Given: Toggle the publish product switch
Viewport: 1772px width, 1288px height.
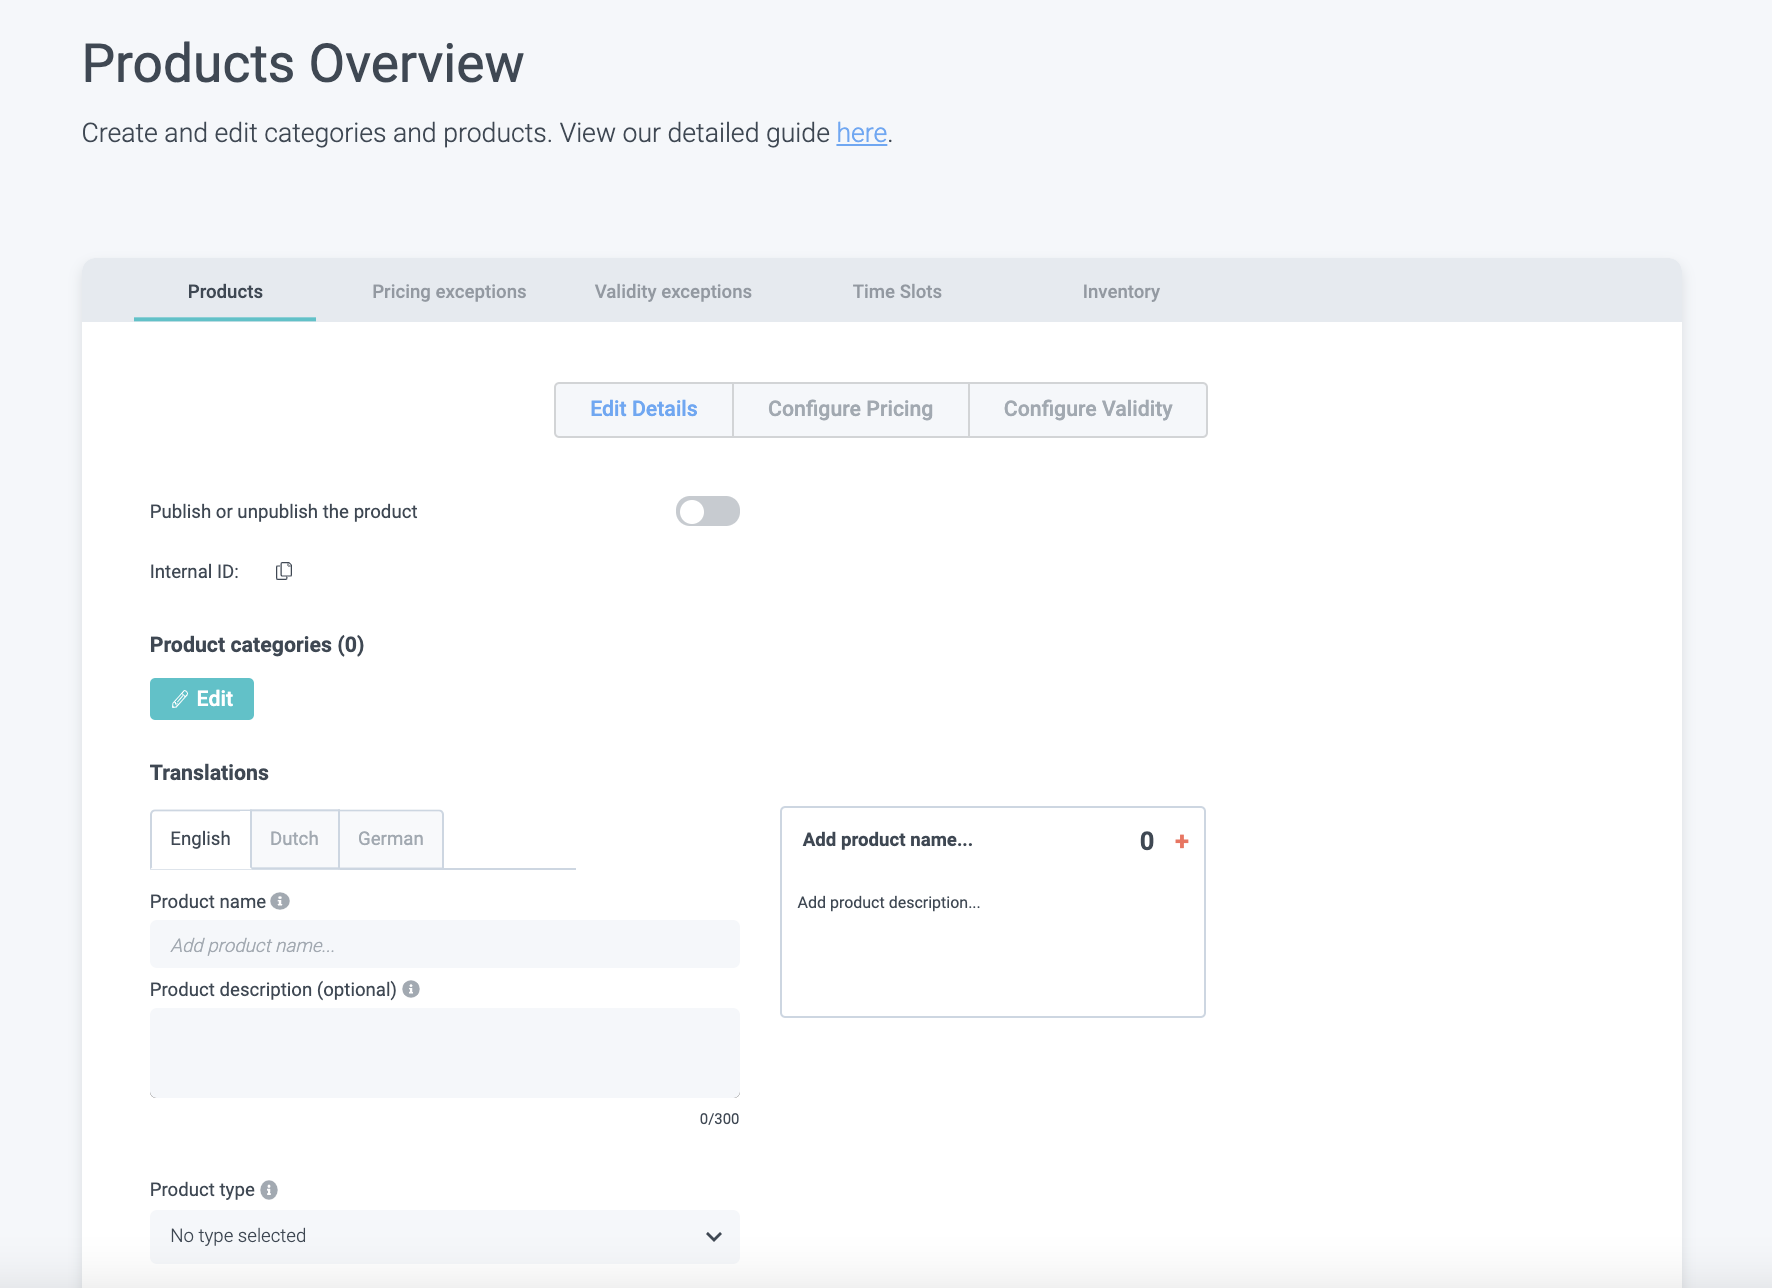Looking at the screenshot, I should click(x=707, y=511).
